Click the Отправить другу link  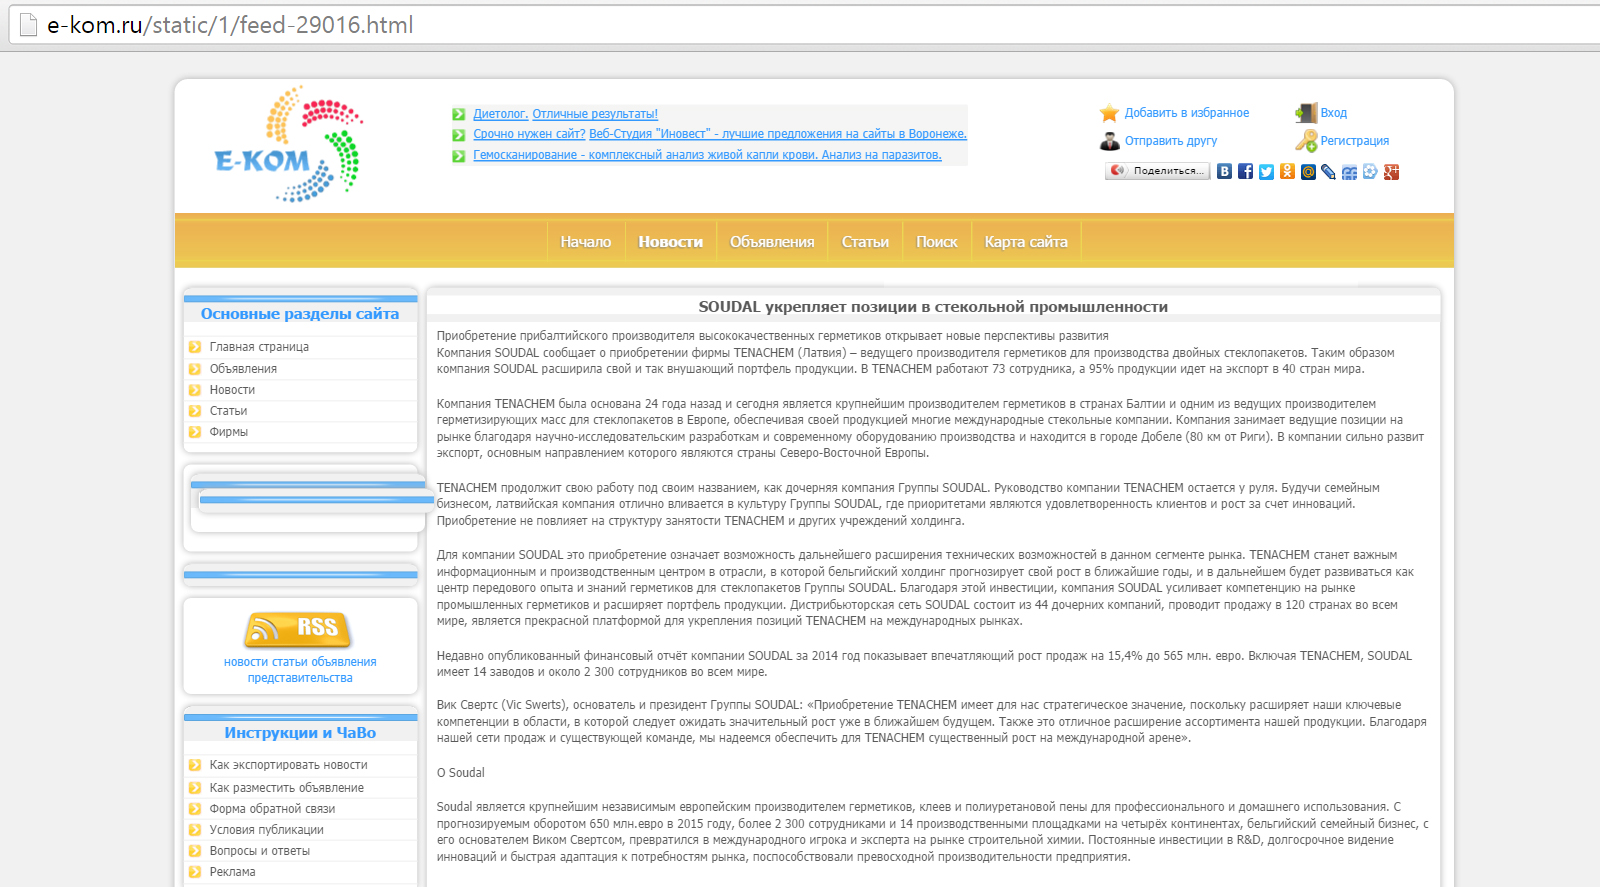point(1171,141)
